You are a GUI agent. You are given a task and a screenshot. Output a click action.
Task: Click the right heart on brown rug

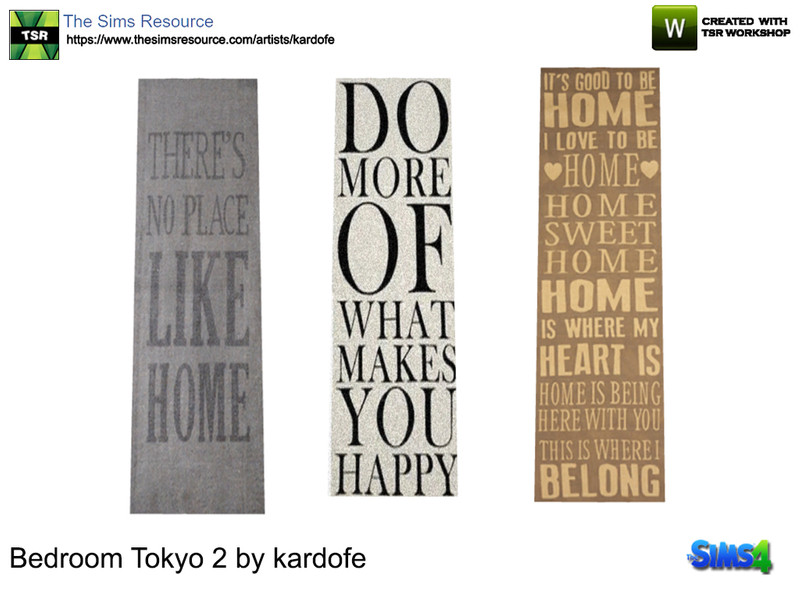tap(649, 169)
